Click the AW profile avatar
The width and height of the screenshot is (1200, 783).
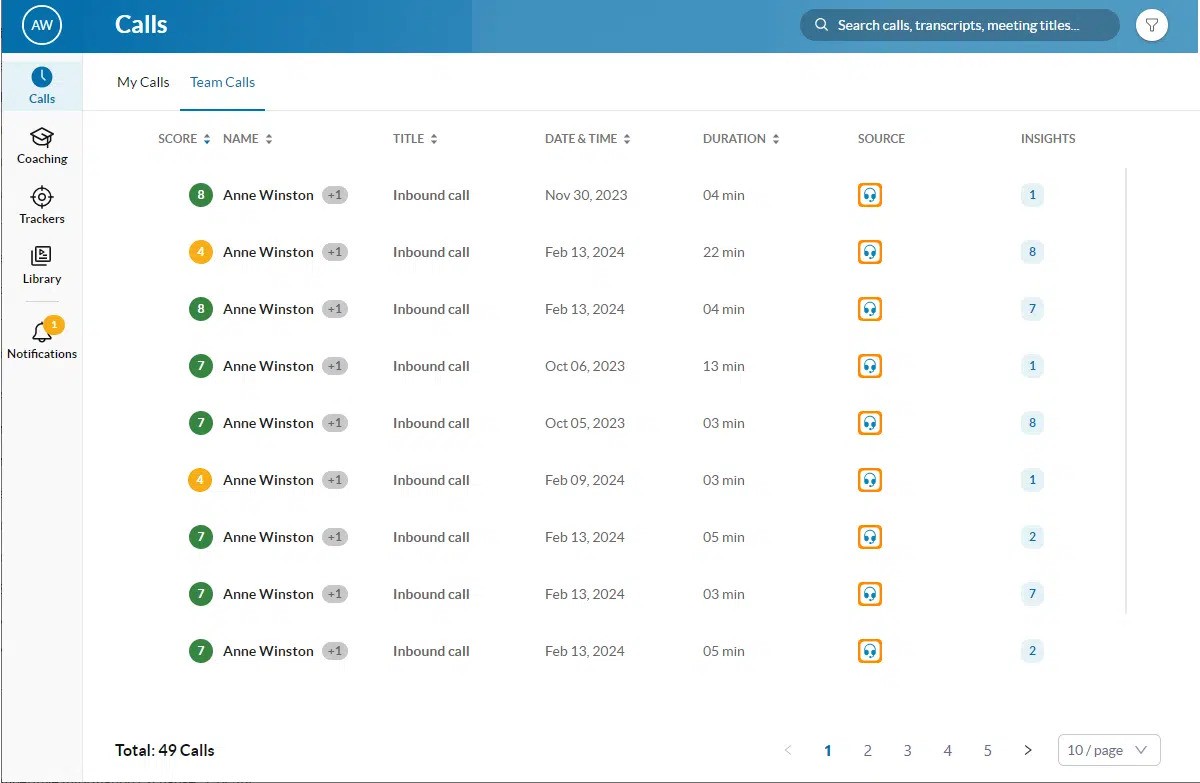(x=42, y=25)
